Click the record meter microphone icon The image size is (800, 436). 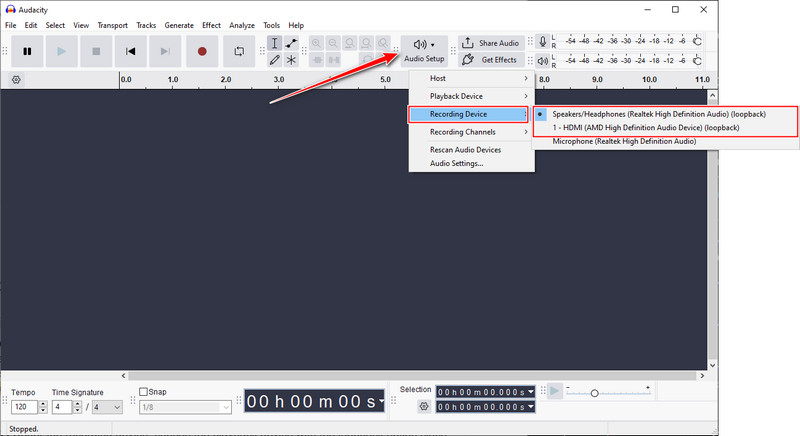[x=543, y=42]
